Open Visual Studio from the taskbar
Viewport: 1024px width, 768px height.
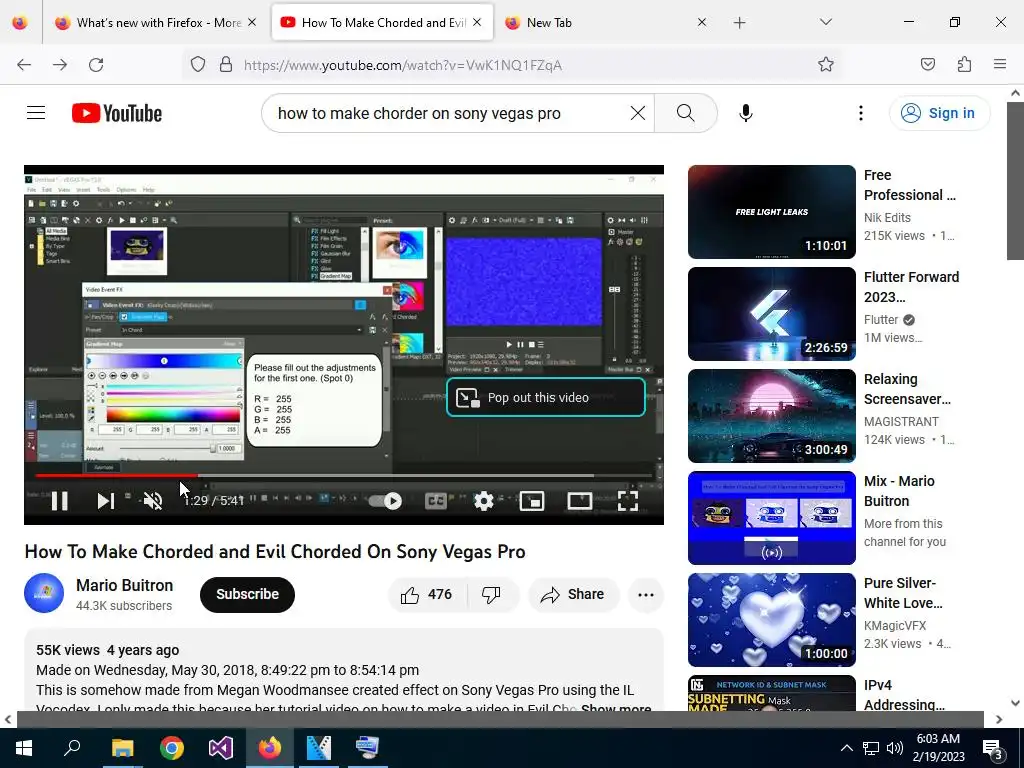221,748
